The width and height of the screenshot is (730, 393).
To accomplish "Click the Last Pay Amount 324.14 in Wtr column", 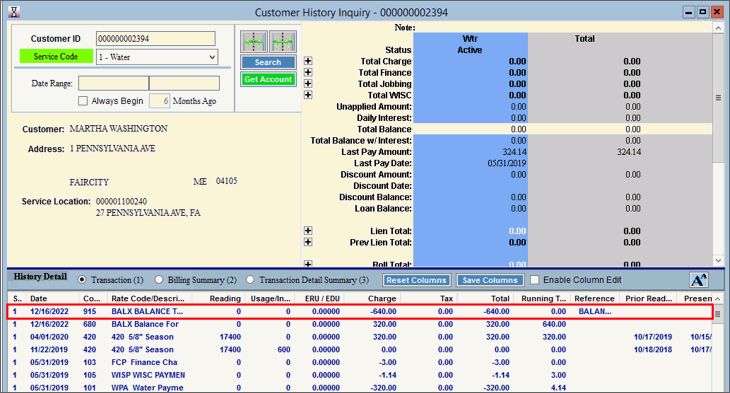I will (x=514, y=152).
